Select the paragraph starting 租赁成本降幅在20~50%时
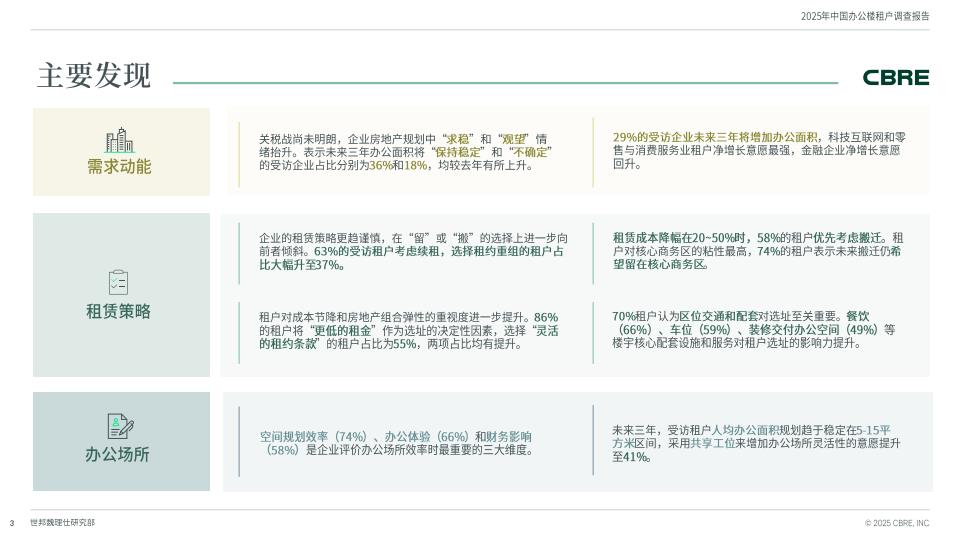 tap(758, 251)
